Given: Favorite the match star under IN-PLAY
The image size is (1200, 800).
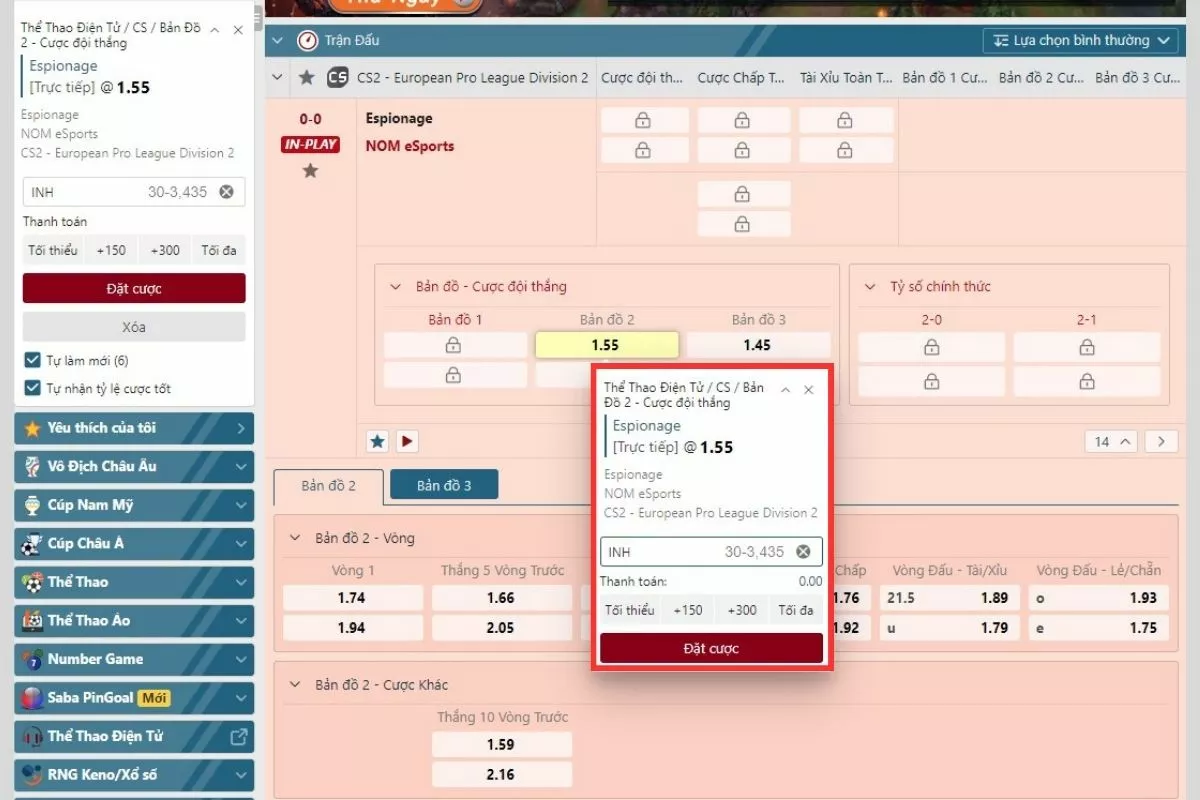Looking at the screenshot, I should (x=310, y=171).
